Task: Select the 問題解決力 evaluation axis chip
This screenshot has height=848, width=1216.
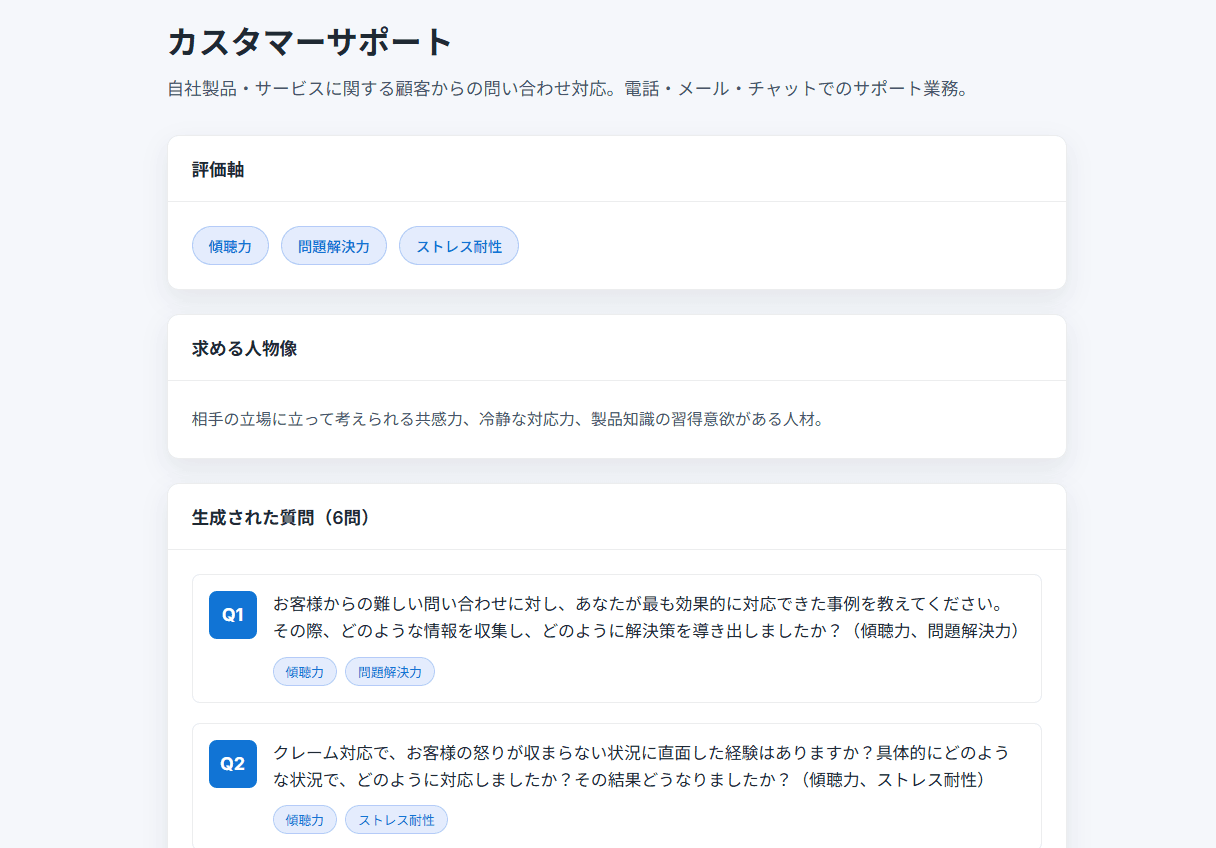Action: pos(333,245)
